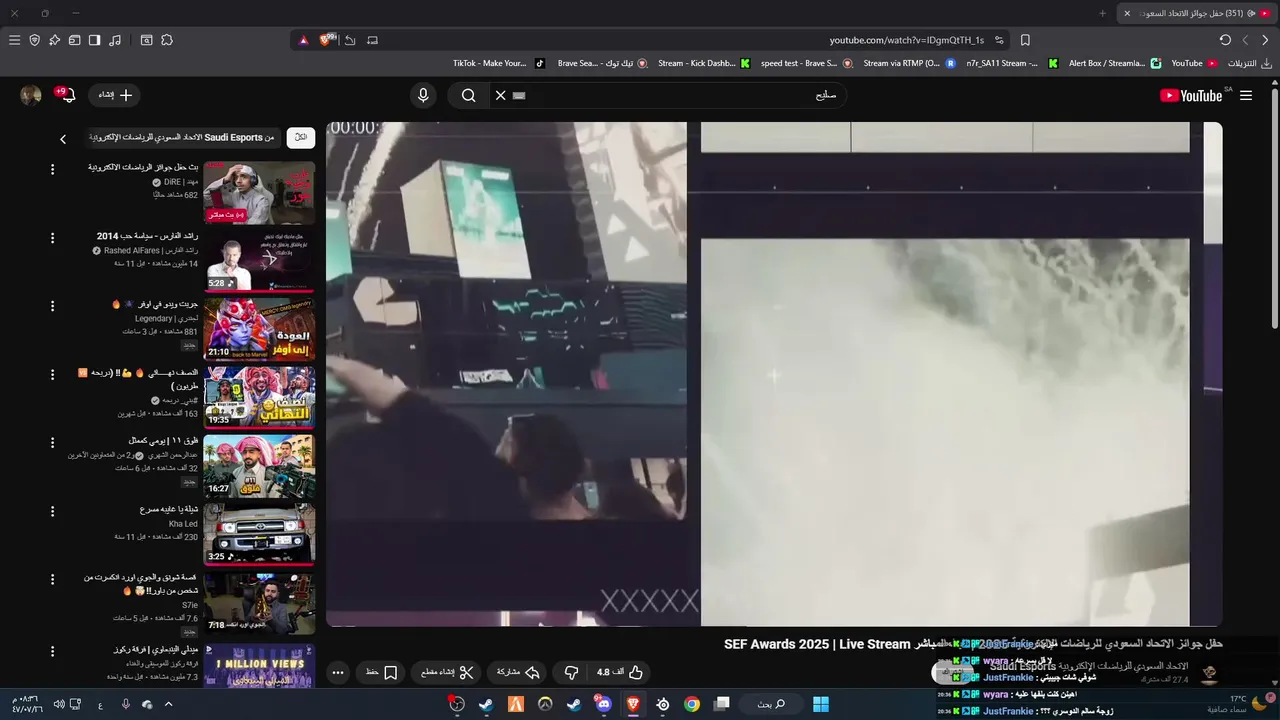Viewport: 1280px width, 720px height.
Task: Open the speed test - Brave S... bookmark
Action: coord(806,63)
